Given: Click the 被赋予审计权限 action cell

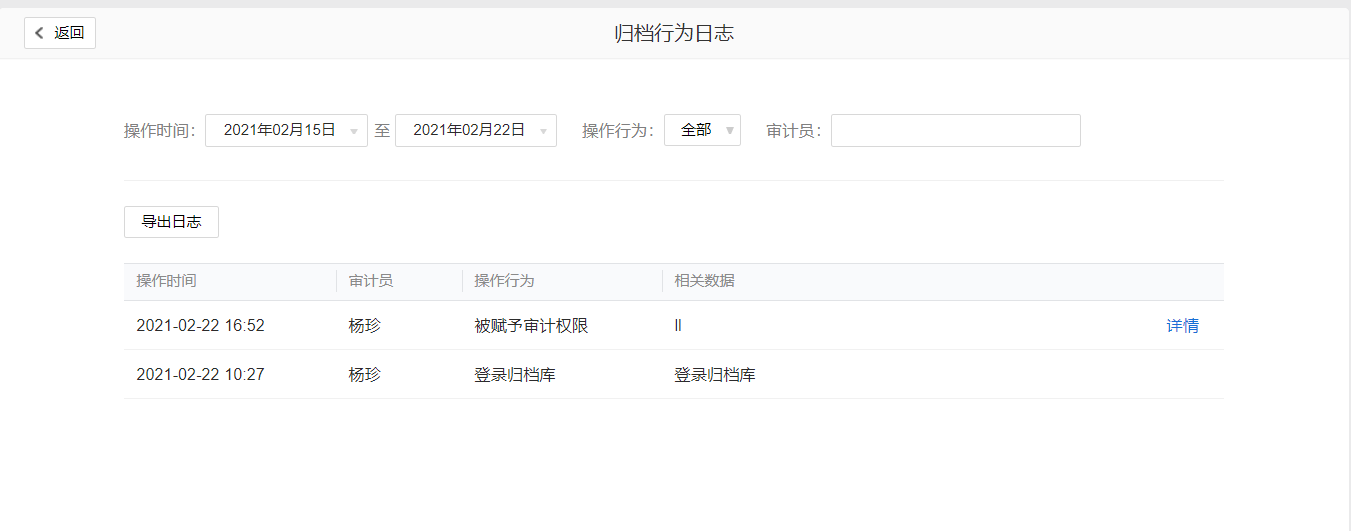Looking at the screenshot, I should (x=531, y=326).
